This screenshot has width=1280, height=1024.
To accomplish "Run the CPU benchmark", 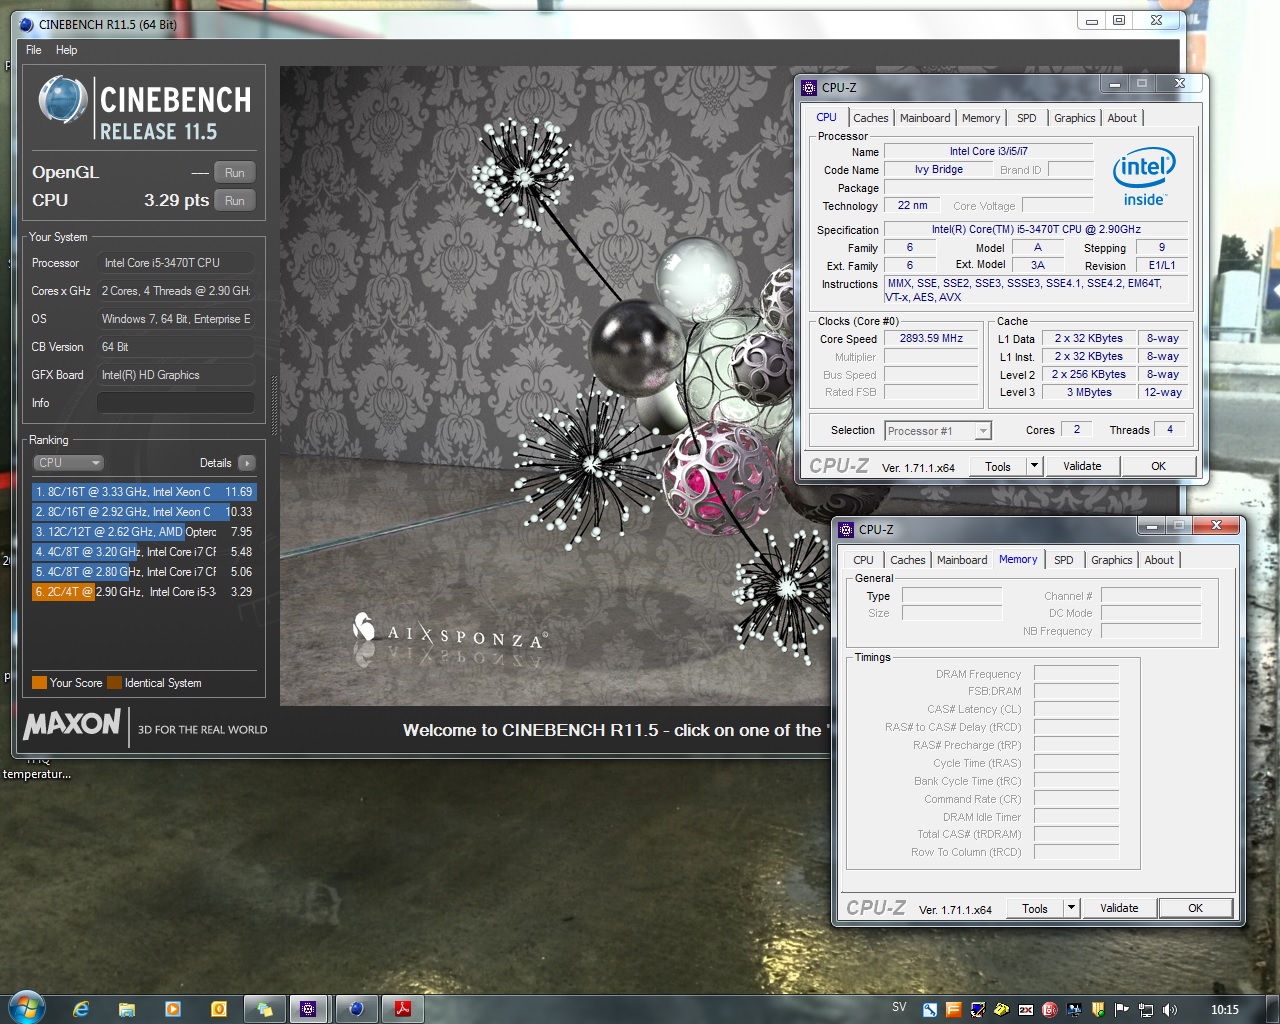I will pos(235,201).
